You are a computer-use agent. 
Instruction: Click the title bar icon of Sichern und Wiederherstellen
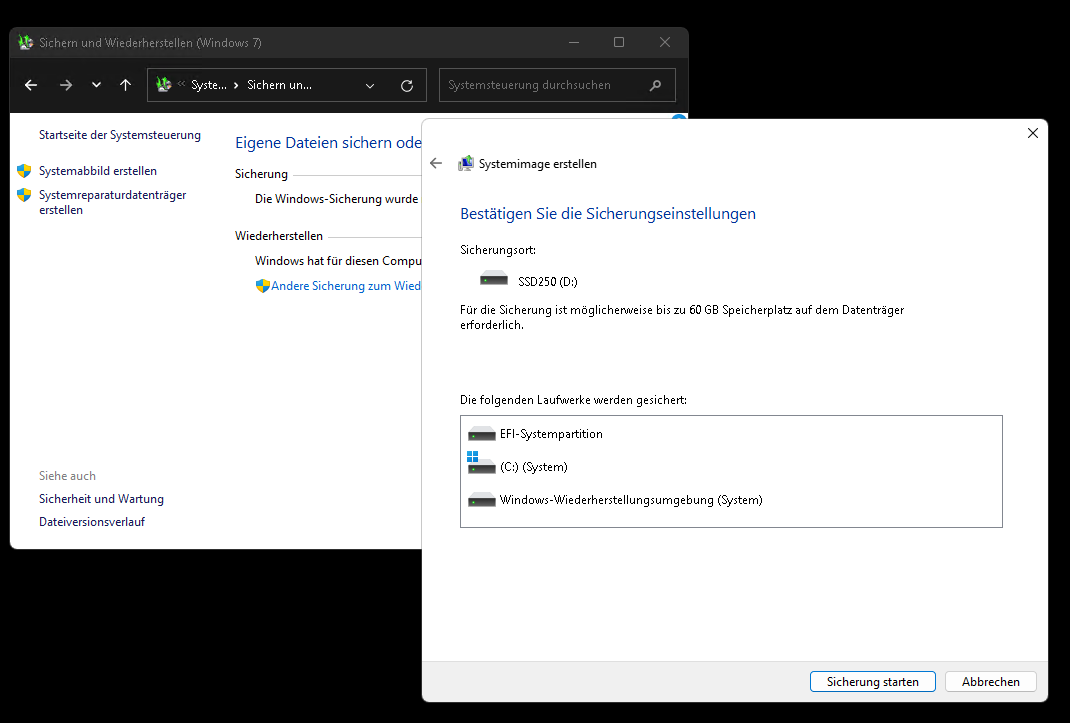26,42
